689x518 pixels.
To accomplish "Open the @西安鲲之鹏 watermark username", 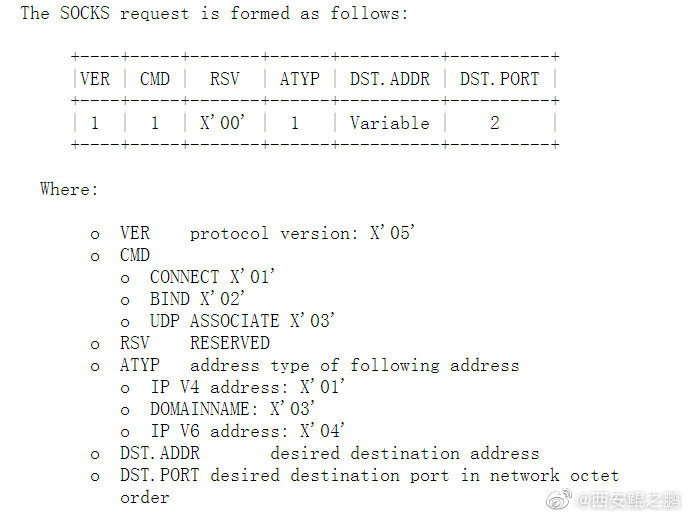I will 627,500.
